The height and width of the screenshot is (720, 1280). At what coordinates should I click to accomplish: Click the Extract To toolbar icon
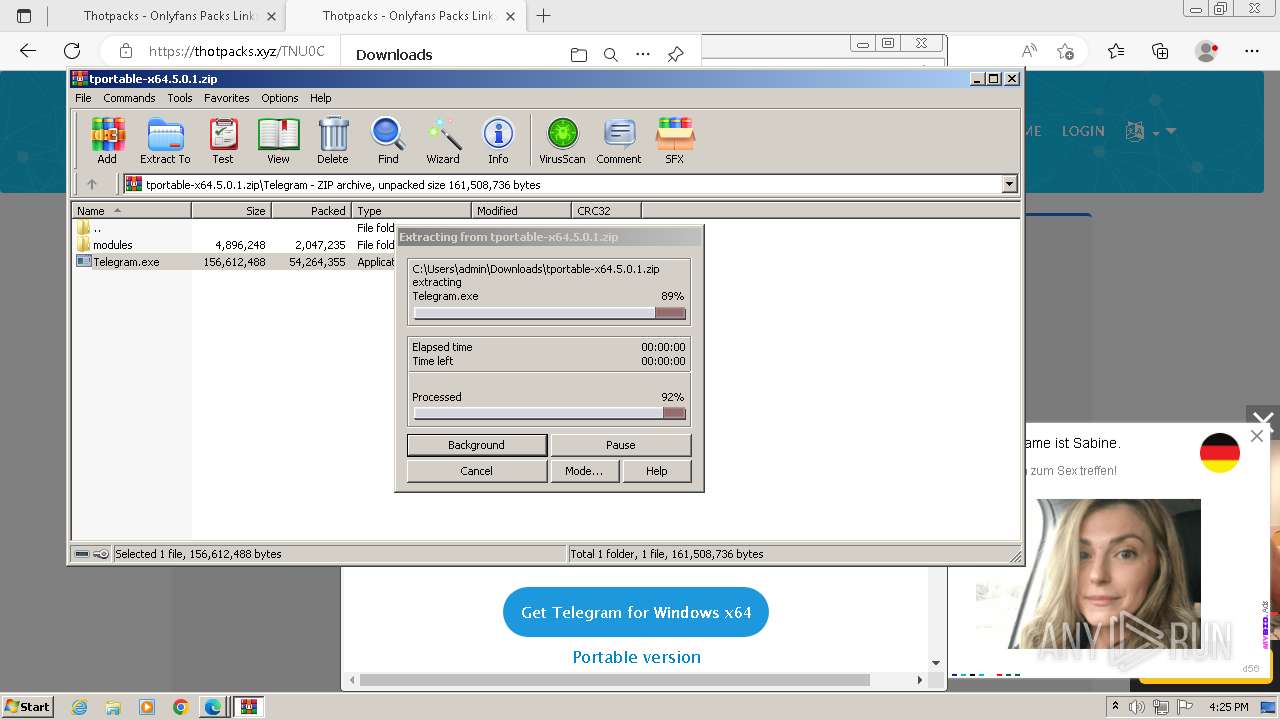165,140
